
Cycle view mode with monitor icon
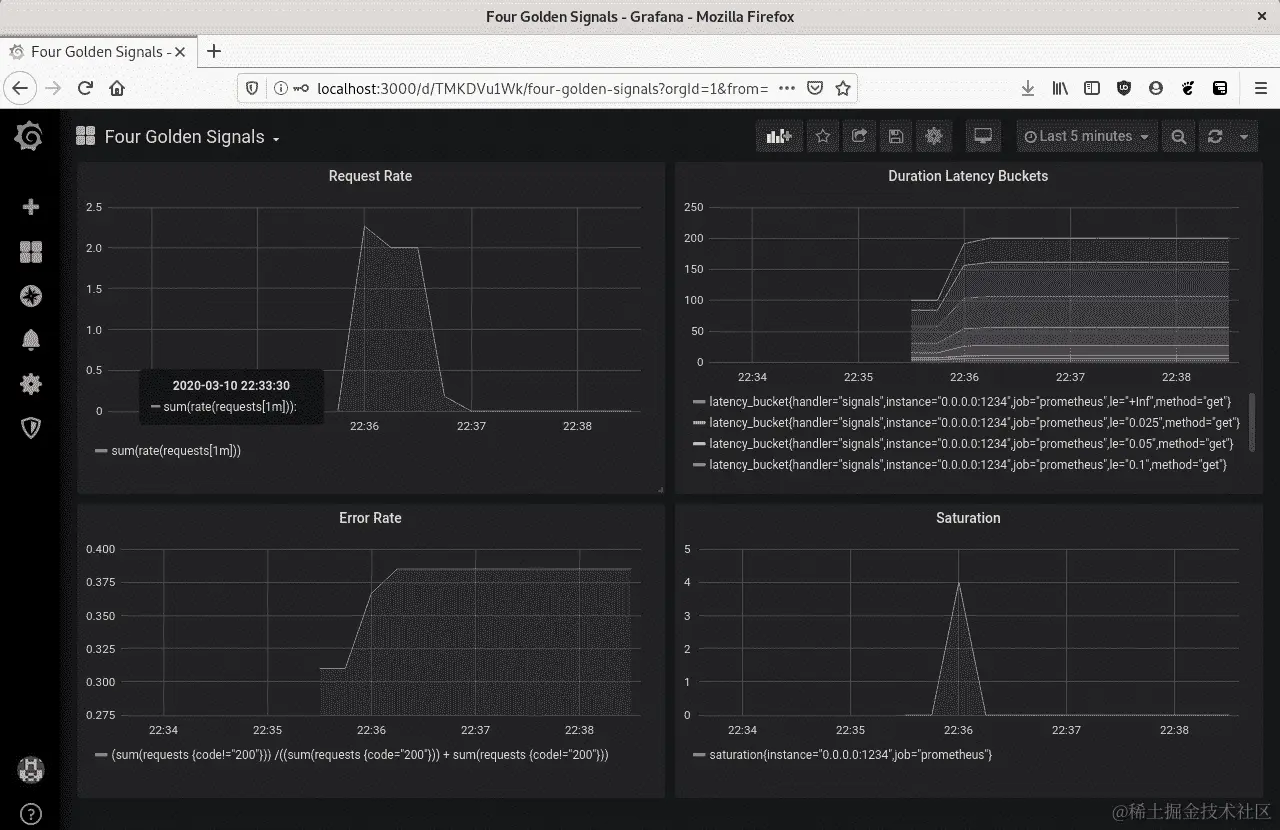click(x=983, y=137)
